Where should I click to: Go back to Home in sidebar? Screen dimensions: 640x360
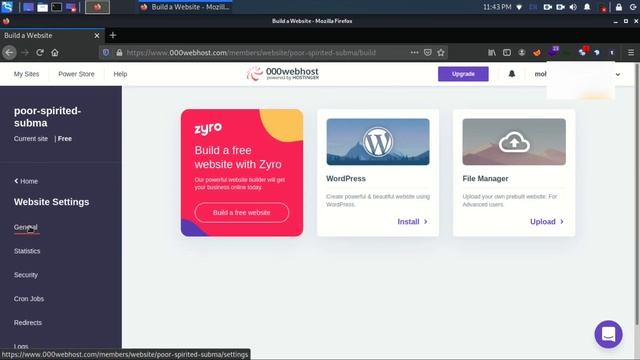(x=26, y=181)
